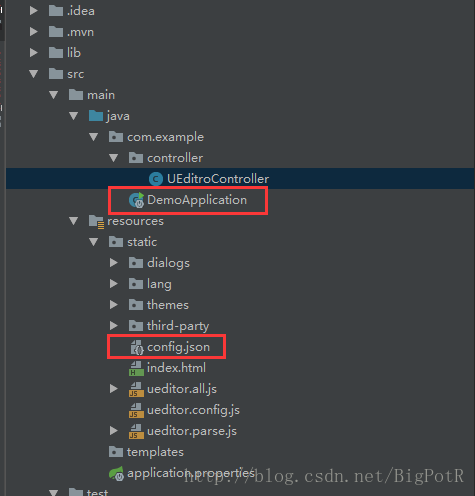Click the DemoApplication Spring Boot class icon
This screenshot has width=475, height=496.
coord(137,200)
